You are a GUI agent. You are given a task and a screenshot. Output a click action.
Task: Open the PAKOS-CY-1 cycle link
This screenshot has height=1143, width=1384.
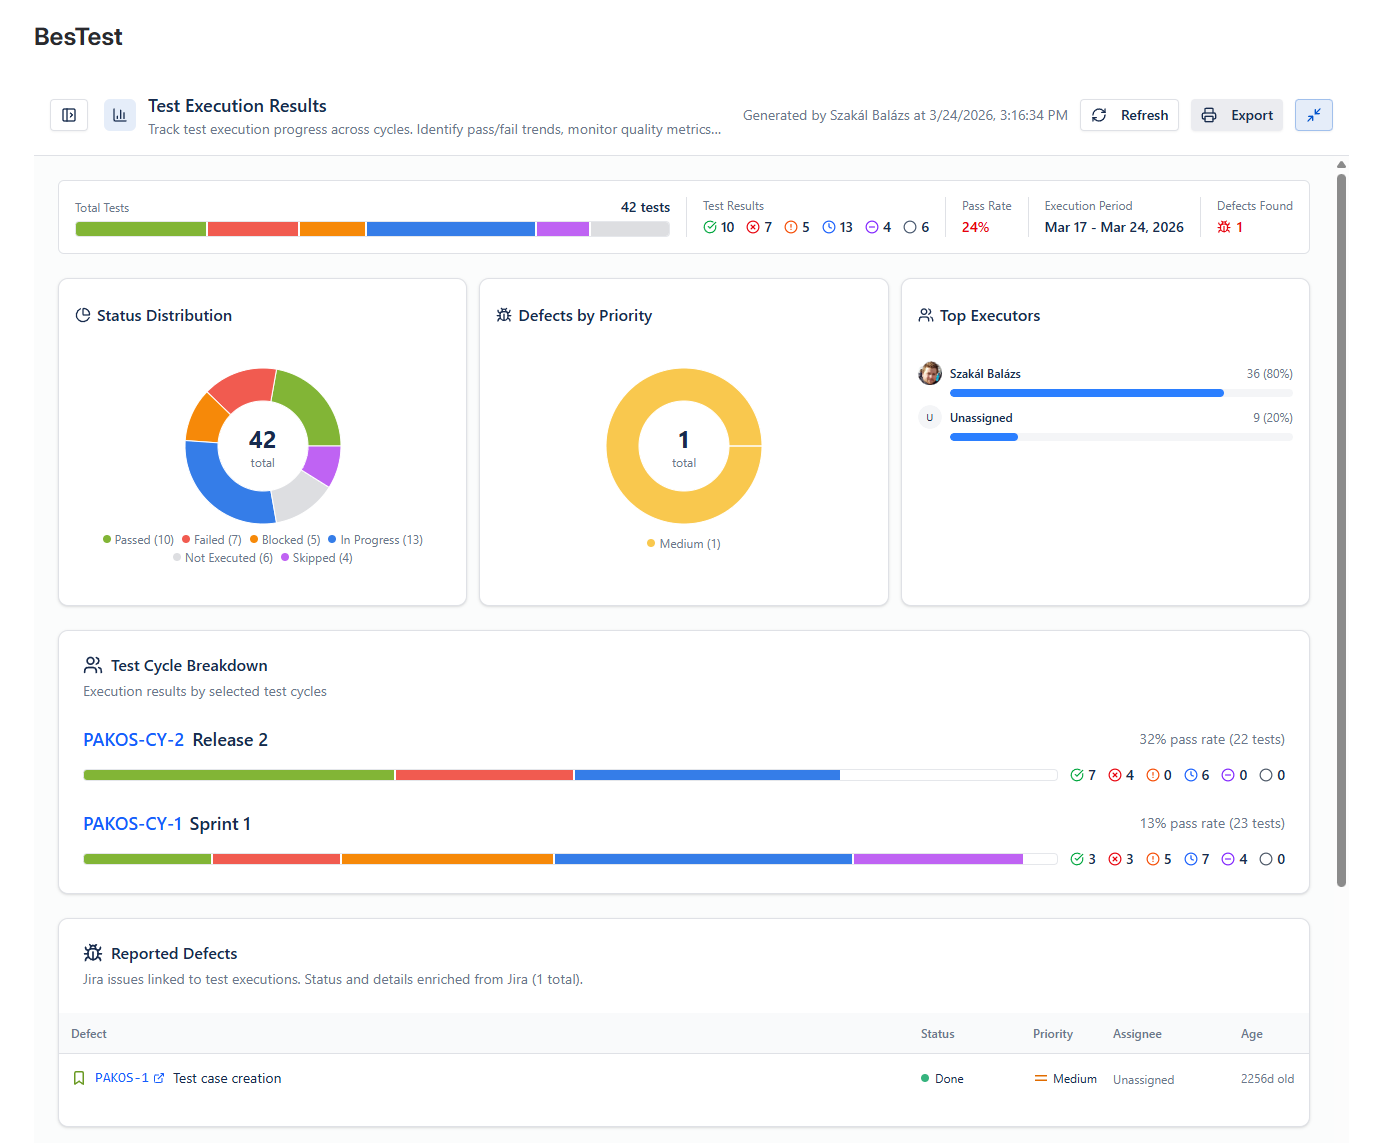pos(132,824)
